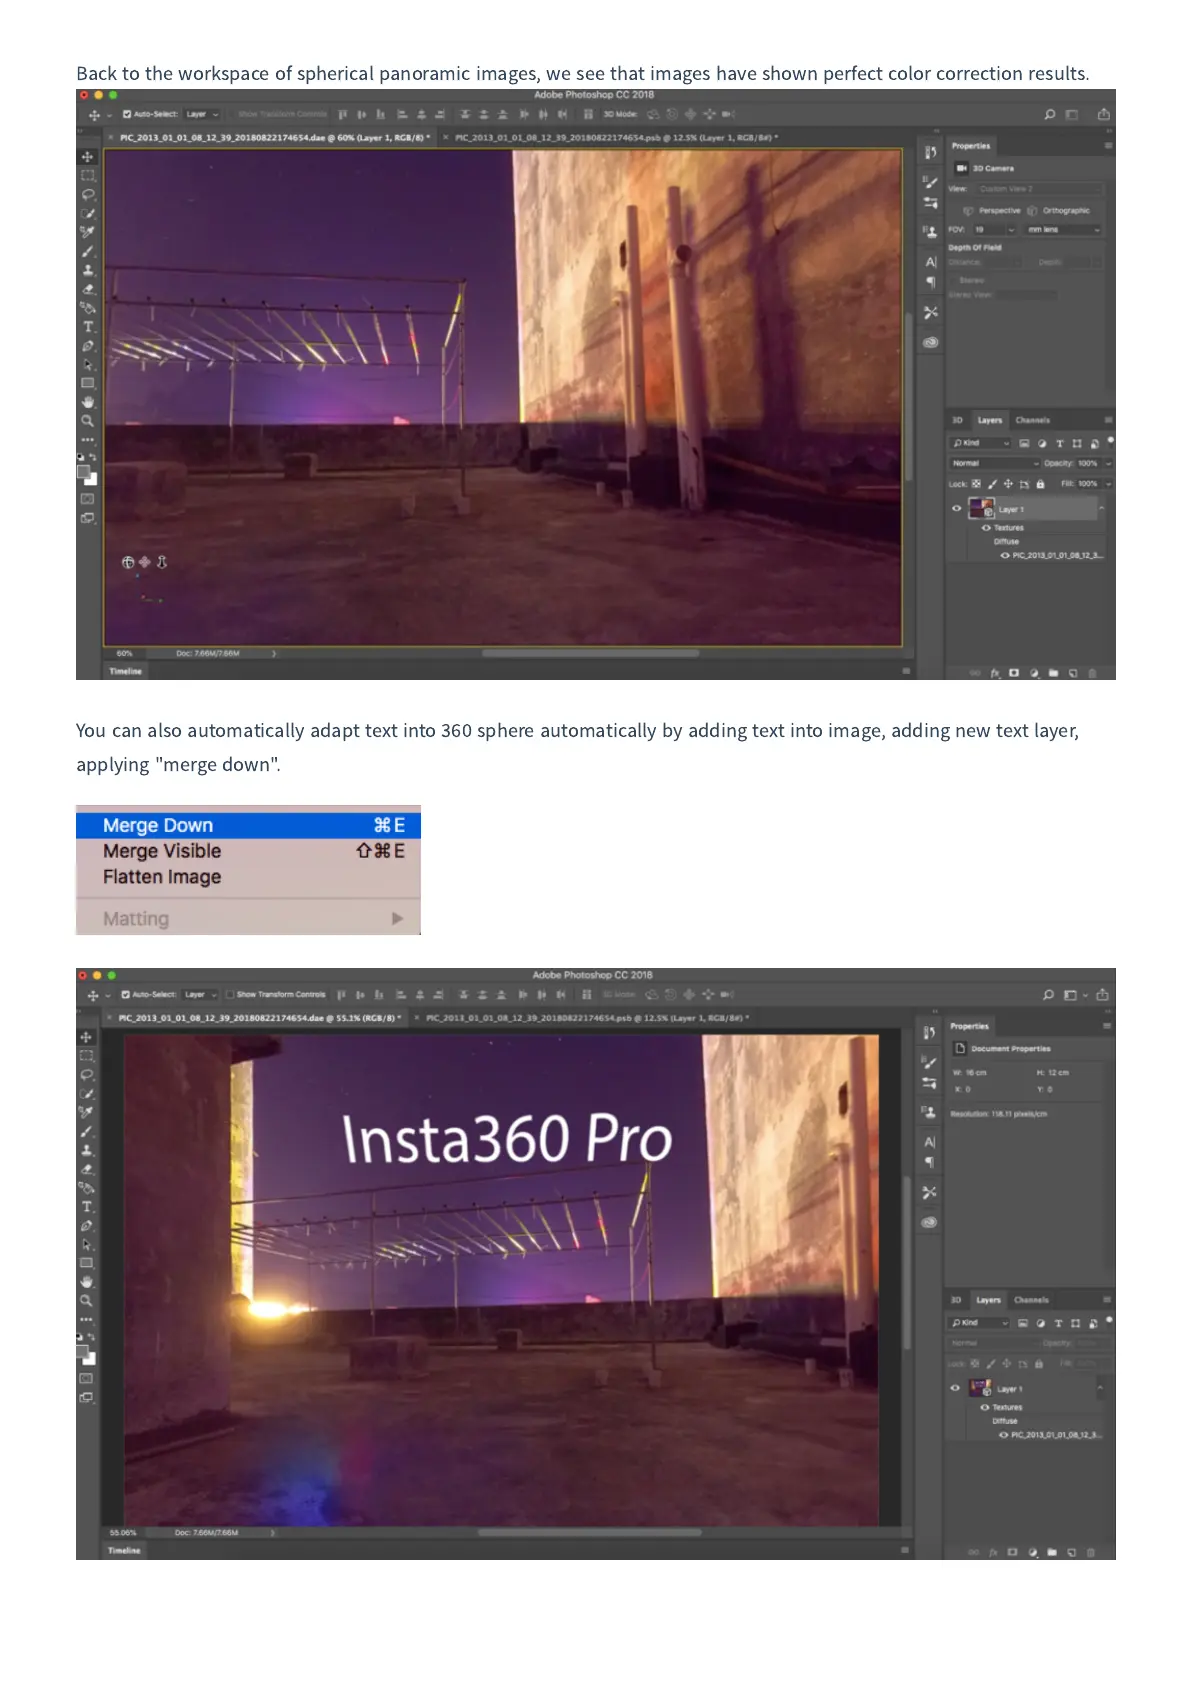Open Kind filter dropdown in 3D Camera window

coord(980,443)
